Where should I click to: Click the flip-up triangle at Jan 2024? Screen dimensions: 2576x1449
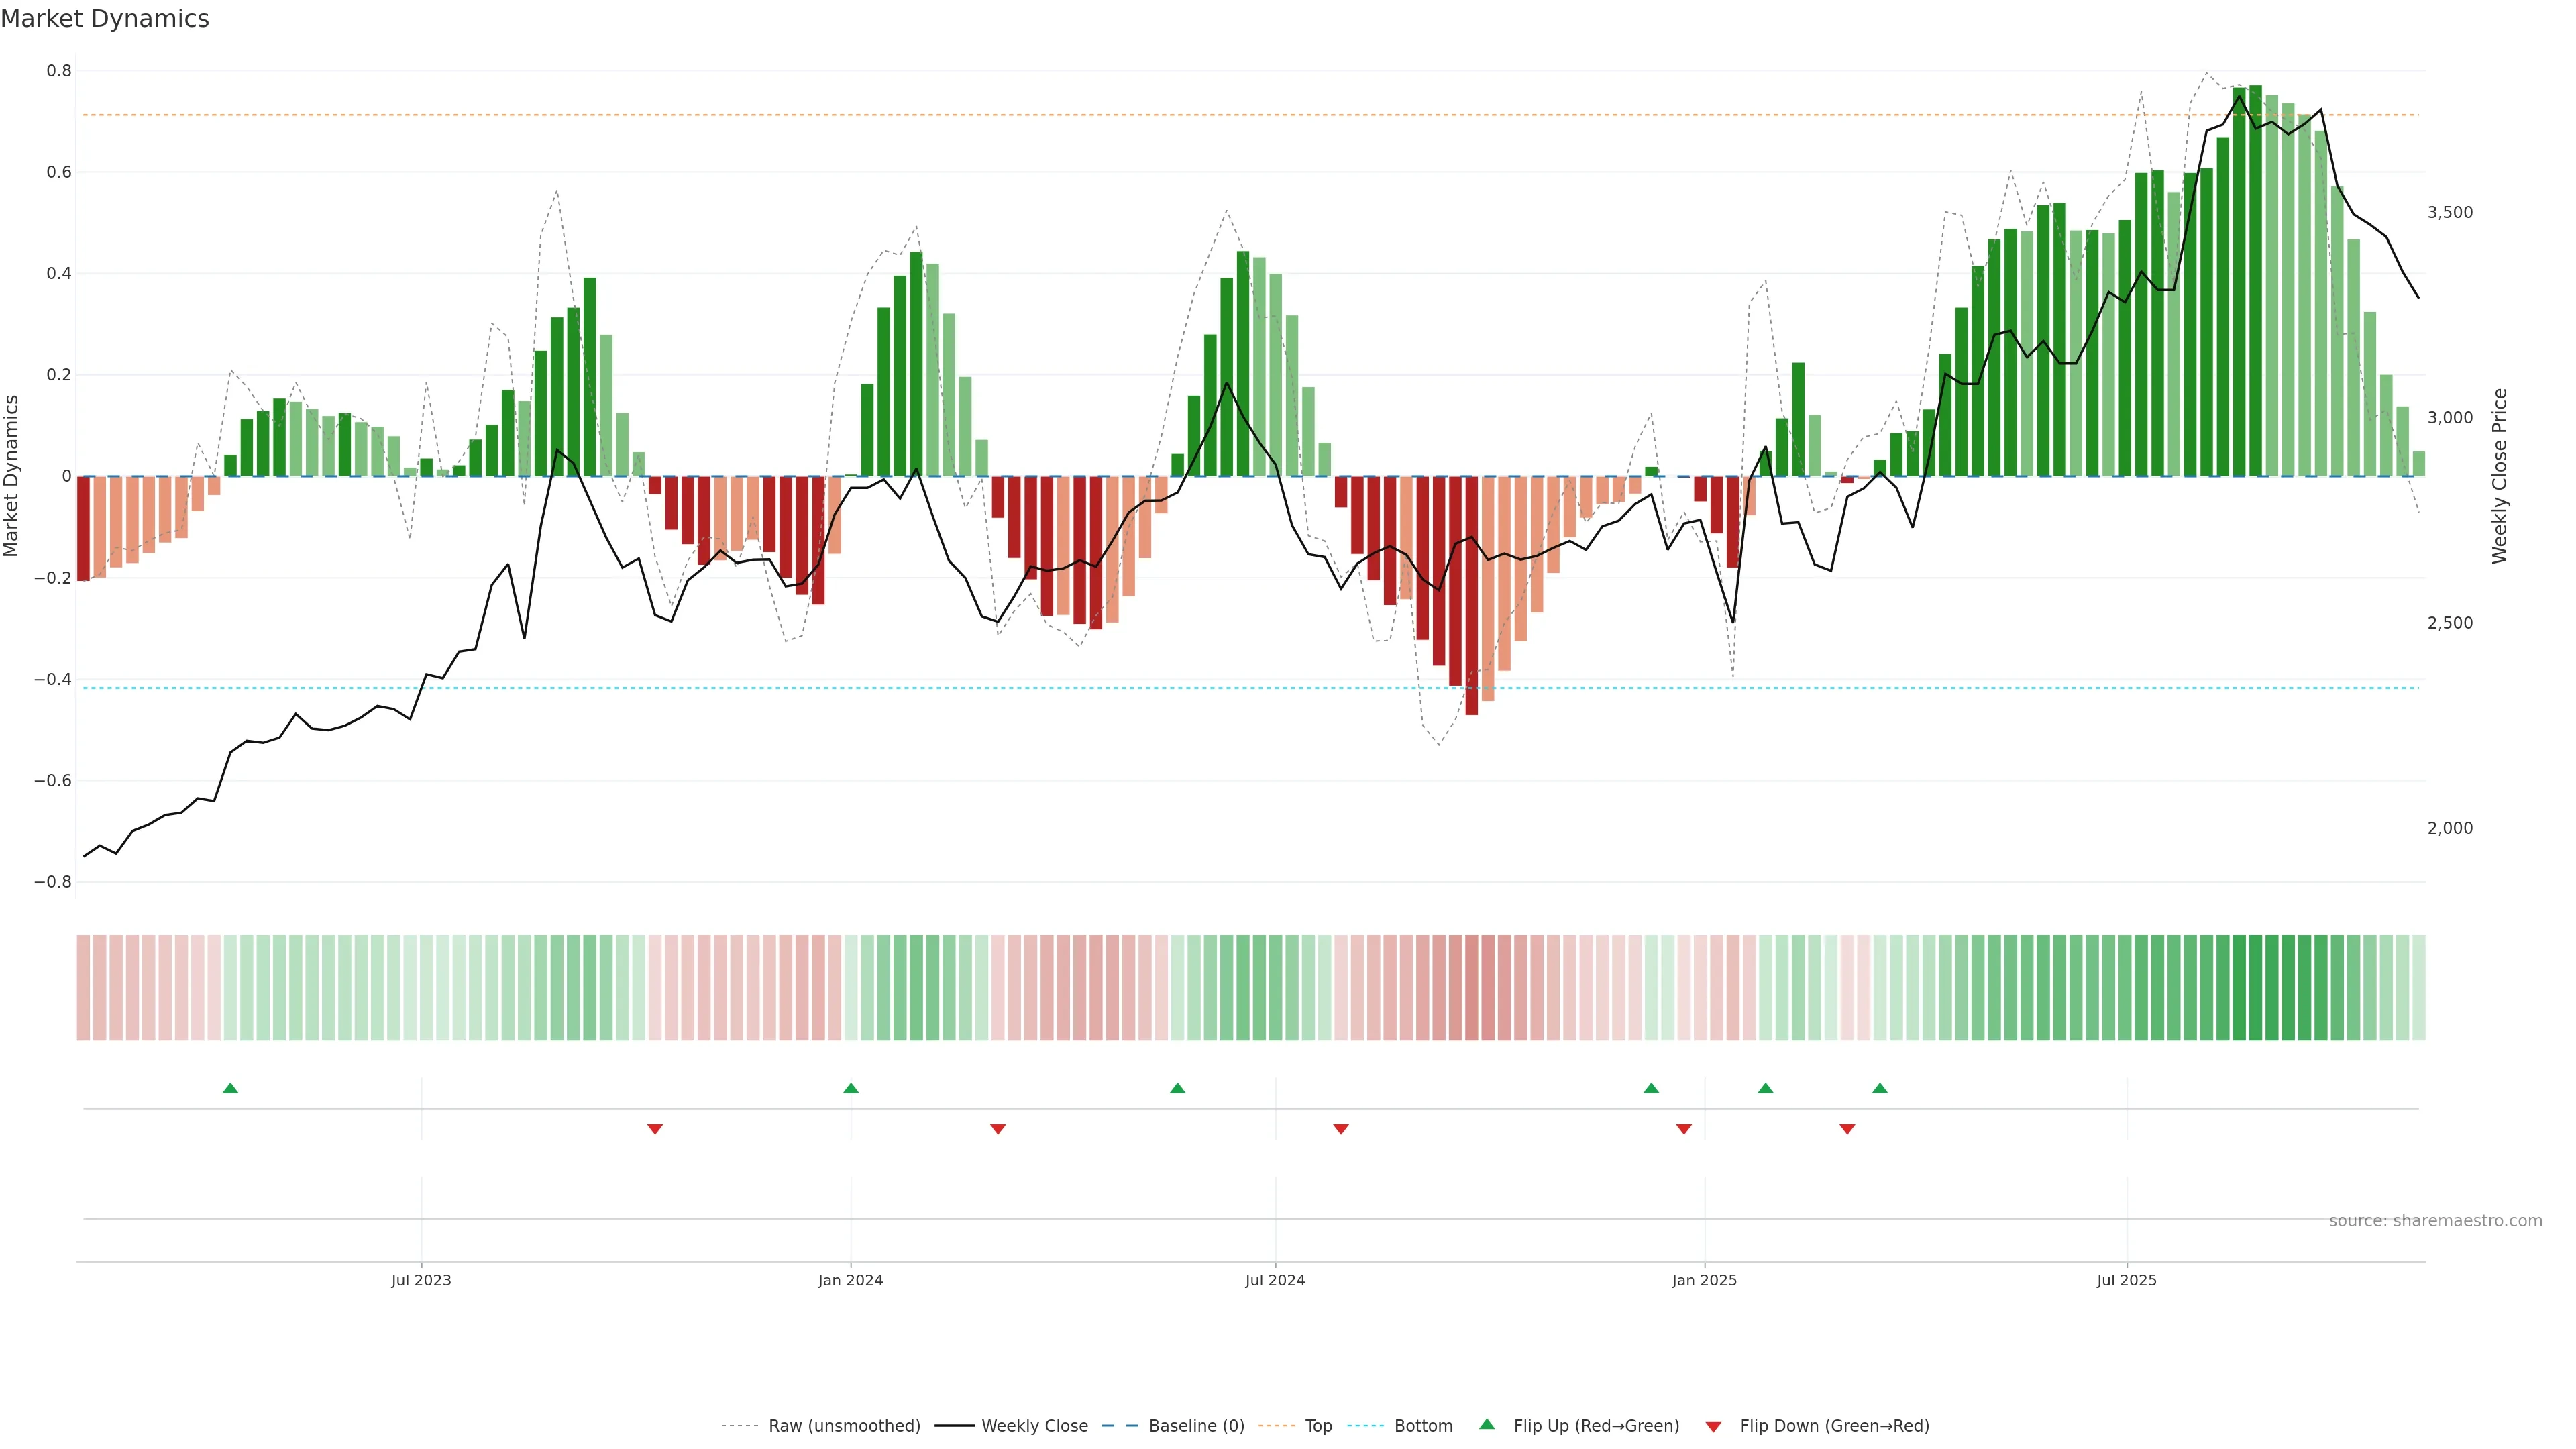851,1088
